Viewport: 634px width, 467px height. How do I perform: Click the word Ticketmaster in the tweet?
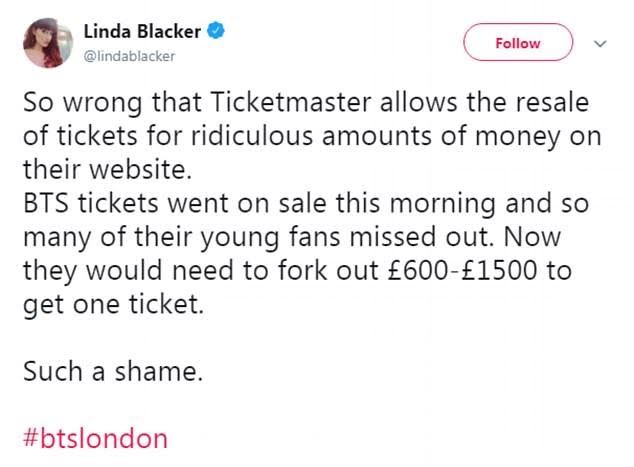pyautogui.click(x=291, y=102)
